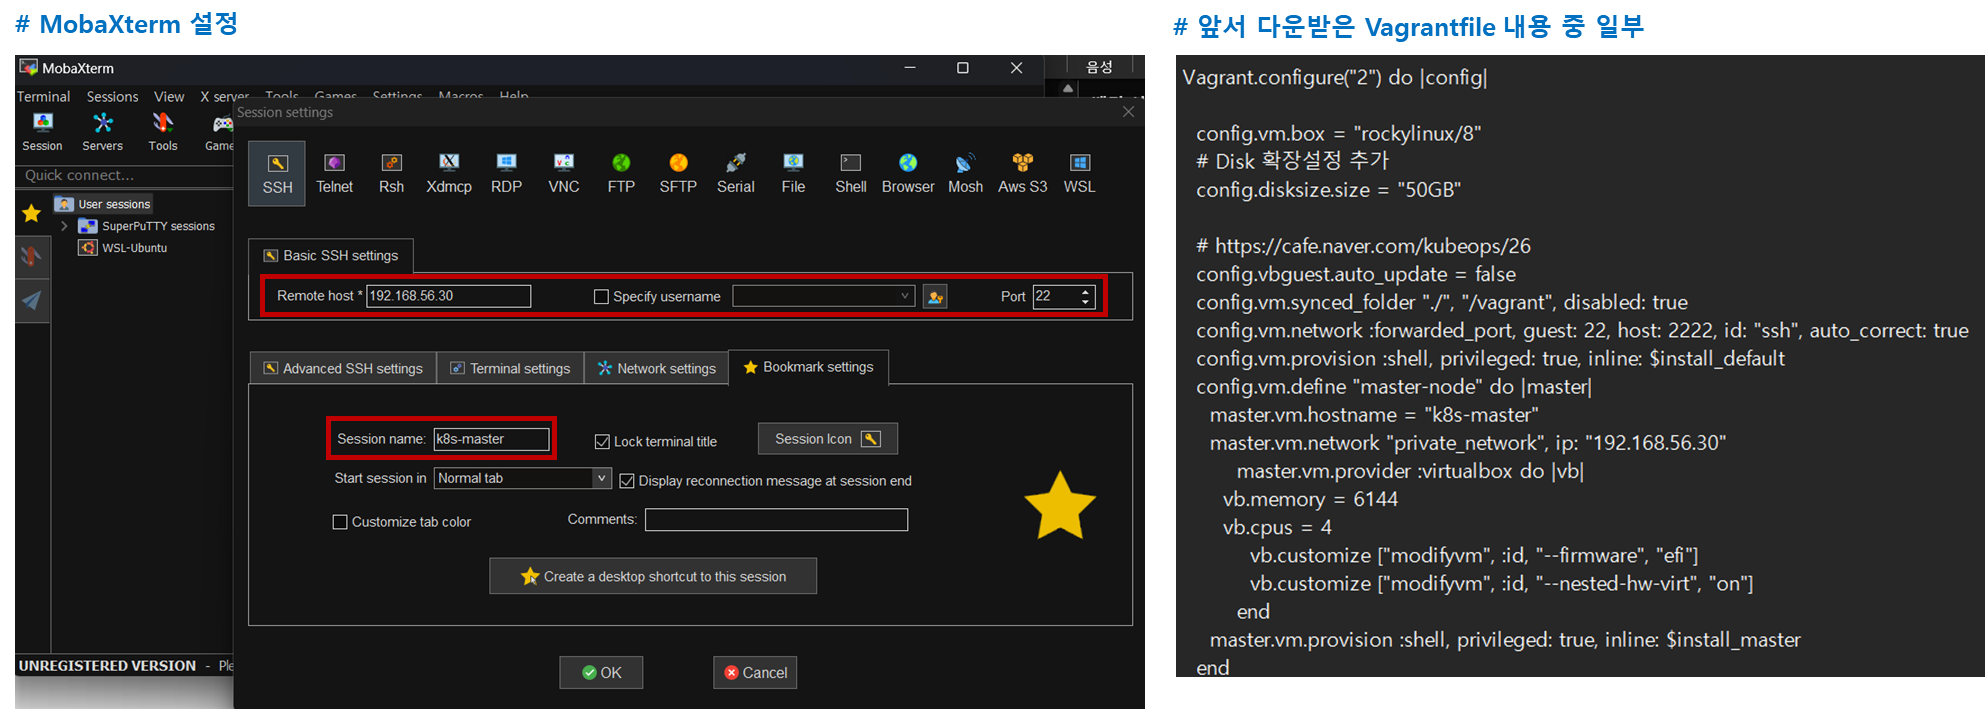Click the user credentials manager icon
This screenshot has height=709, width=1985.
(935, 297)
